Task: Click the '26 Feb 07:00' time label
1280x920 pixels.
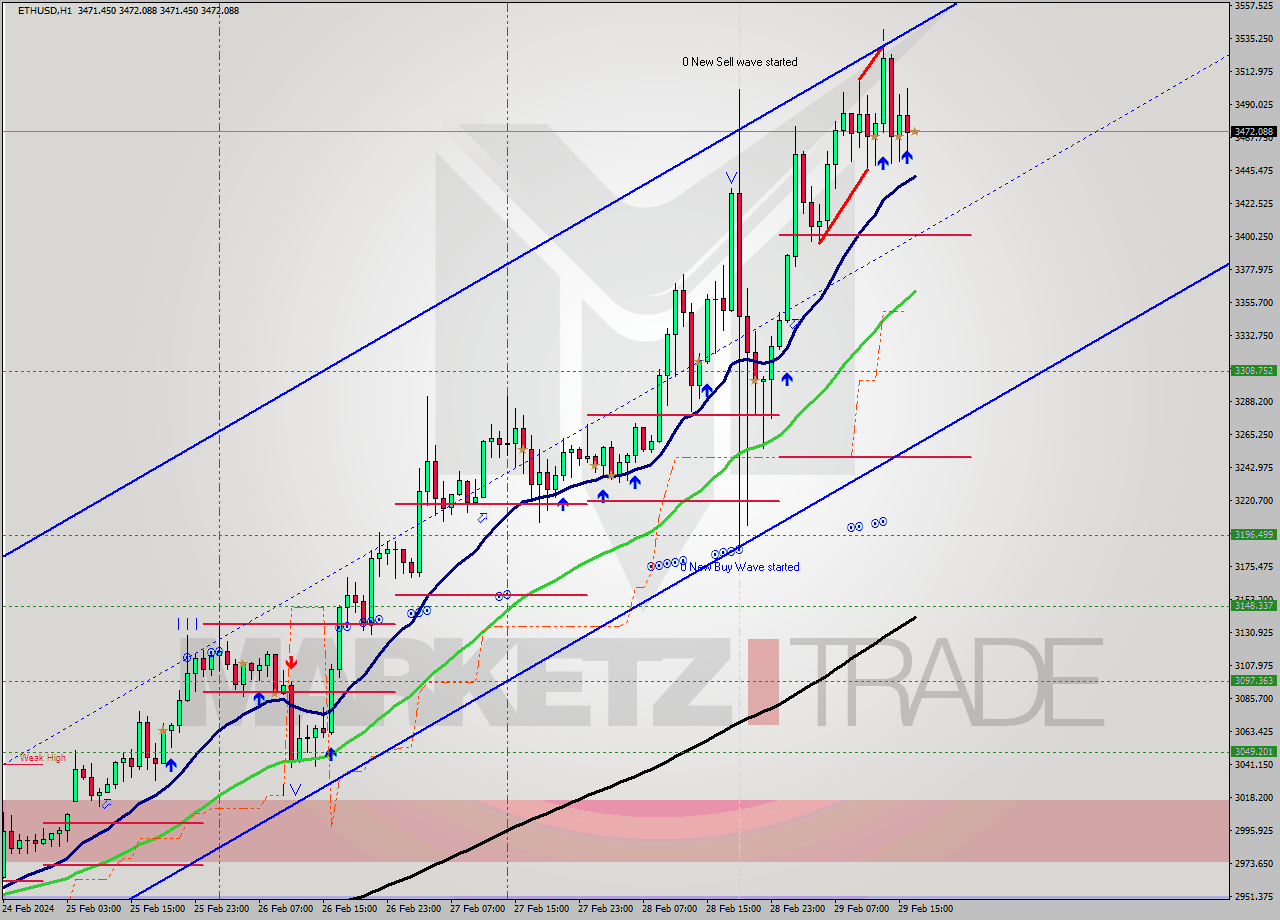Action: point(285,910)
